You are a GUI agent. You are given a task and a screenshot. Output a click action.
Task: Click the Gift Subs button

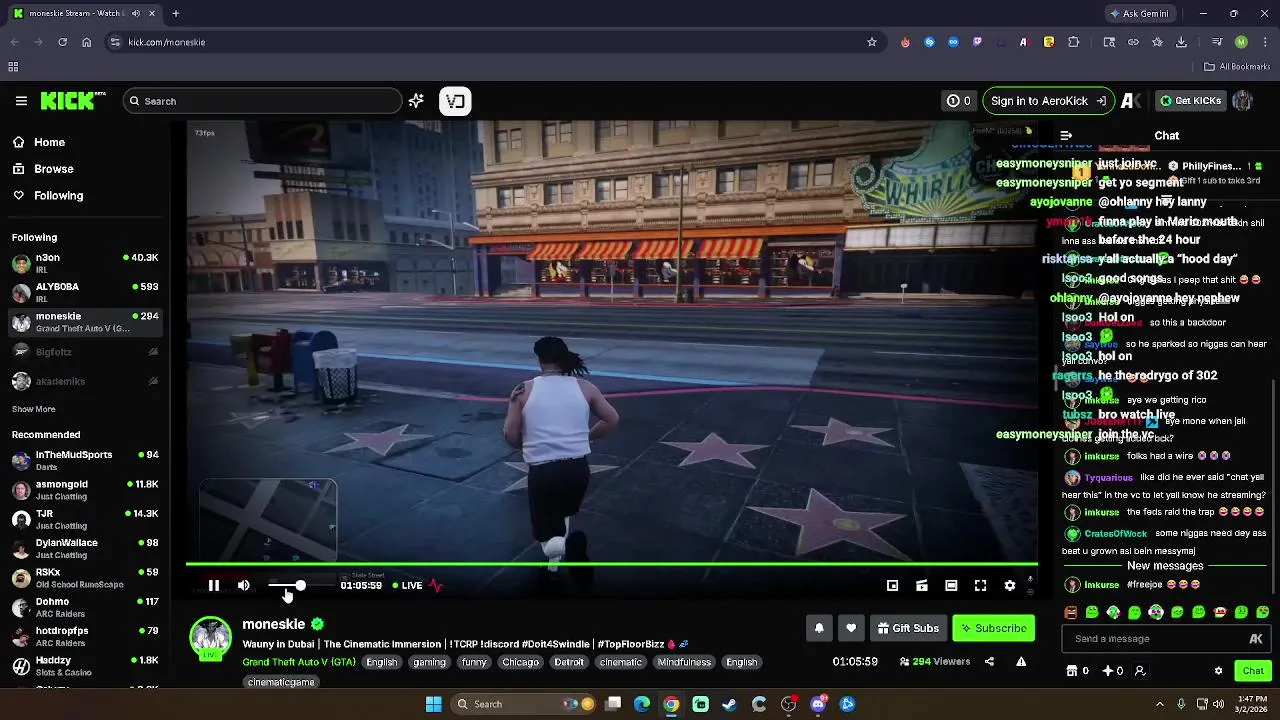point(908,628)
